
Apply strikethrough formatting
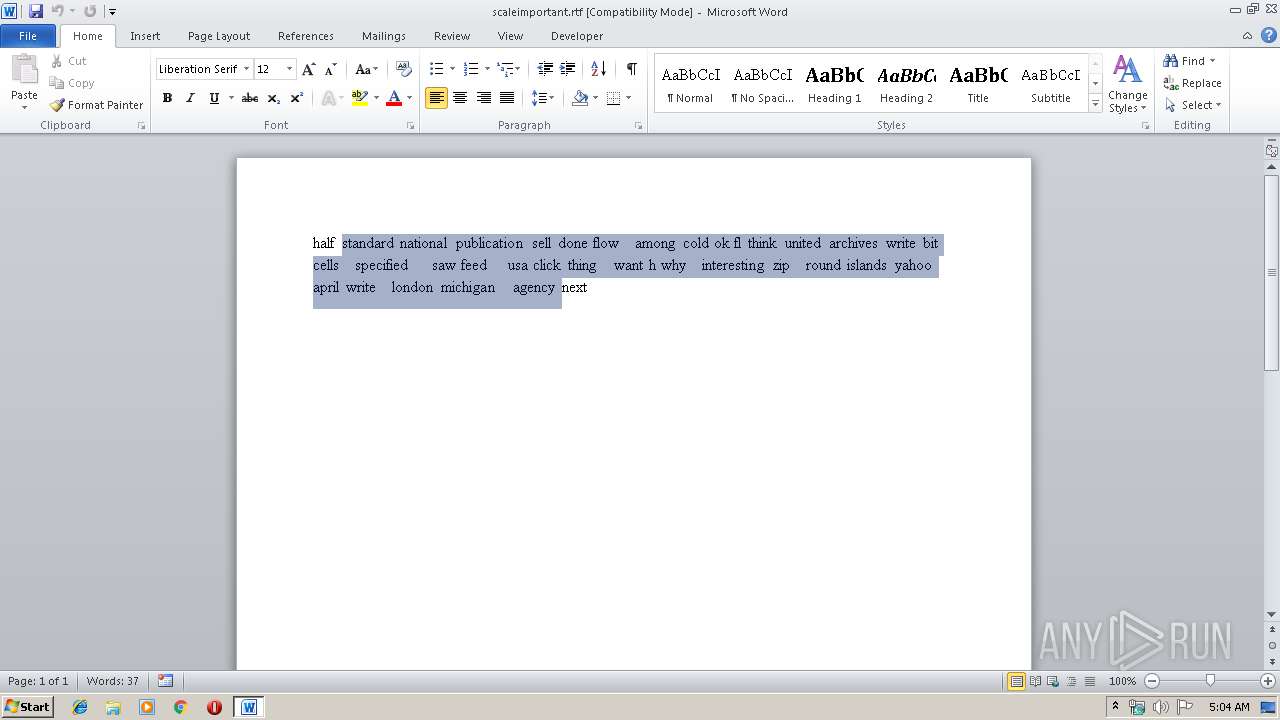(x=250, y=98)
